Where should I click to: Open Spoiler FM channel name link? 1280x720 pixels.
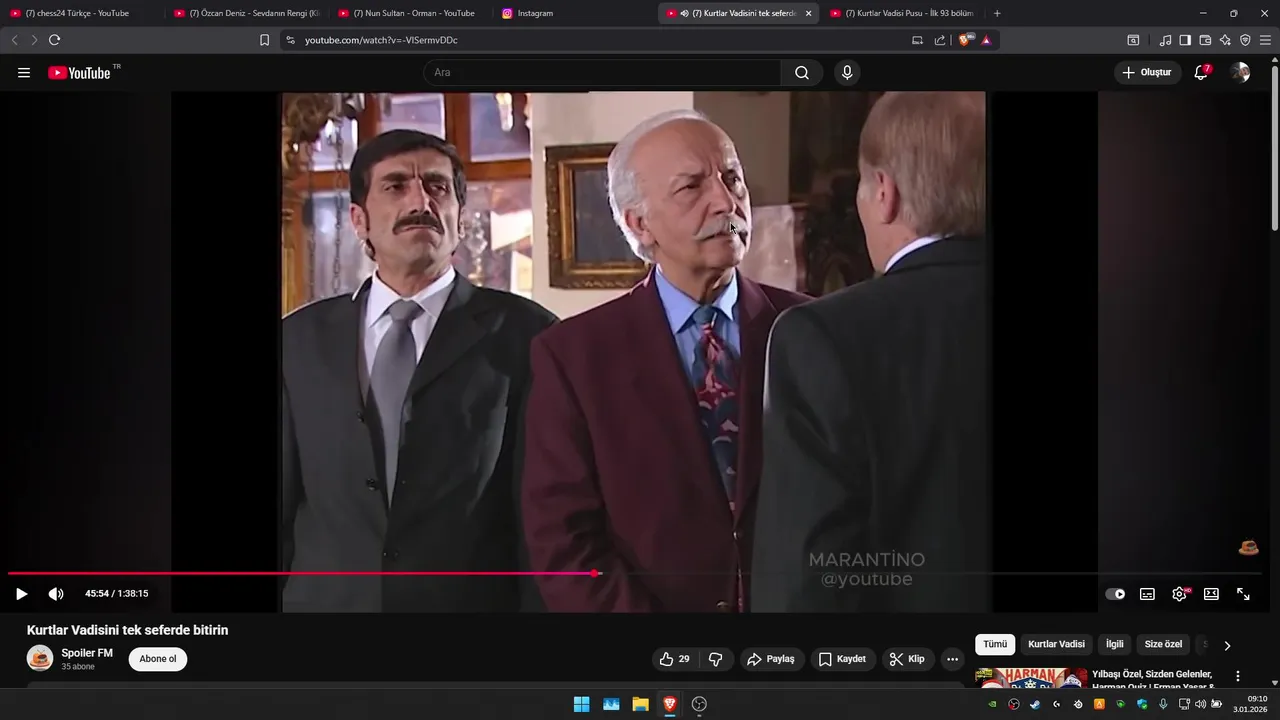click(87, 653)
